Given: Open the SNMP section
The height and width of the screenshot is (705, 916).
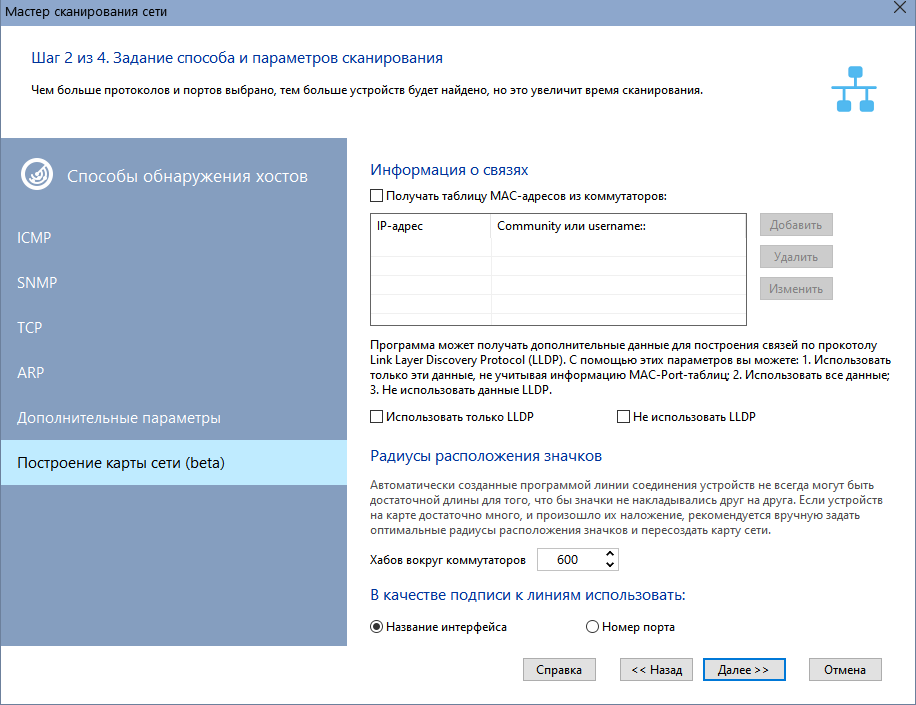Looking at the screenshot, I should 174,283.
